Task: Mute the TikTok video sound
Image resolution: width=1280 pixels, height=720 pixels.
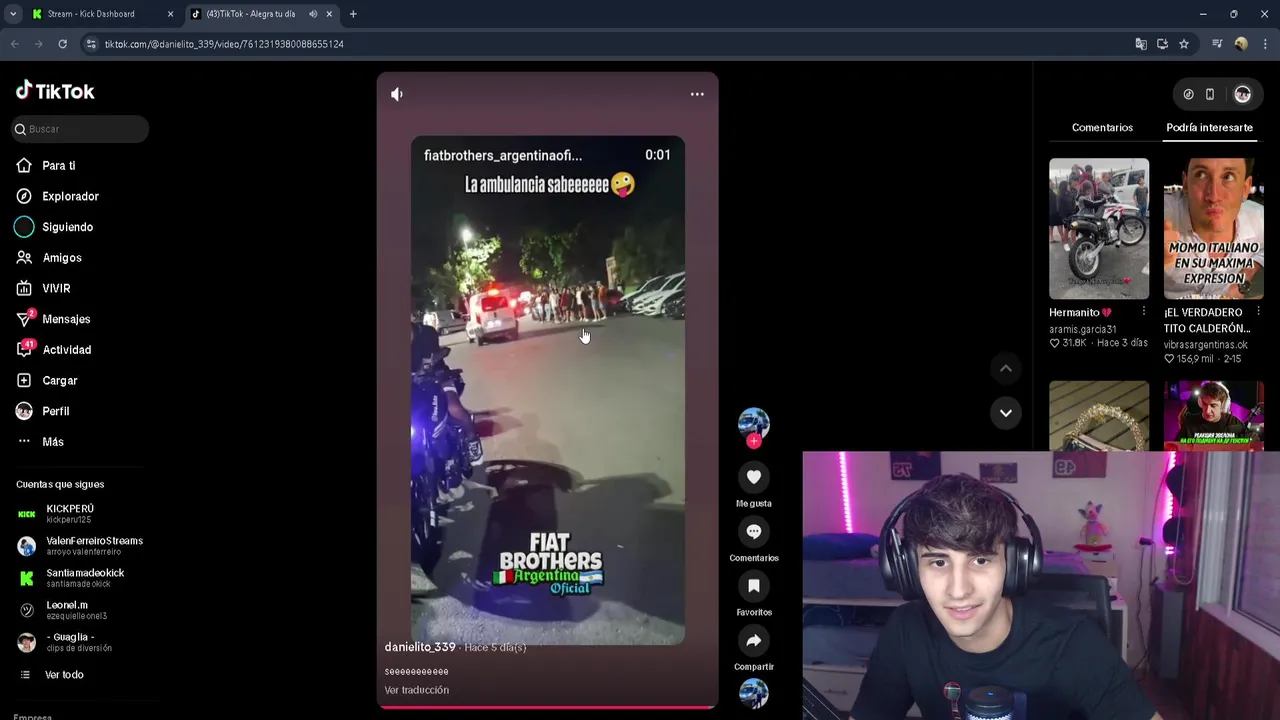Action: [x=397, y=94]
